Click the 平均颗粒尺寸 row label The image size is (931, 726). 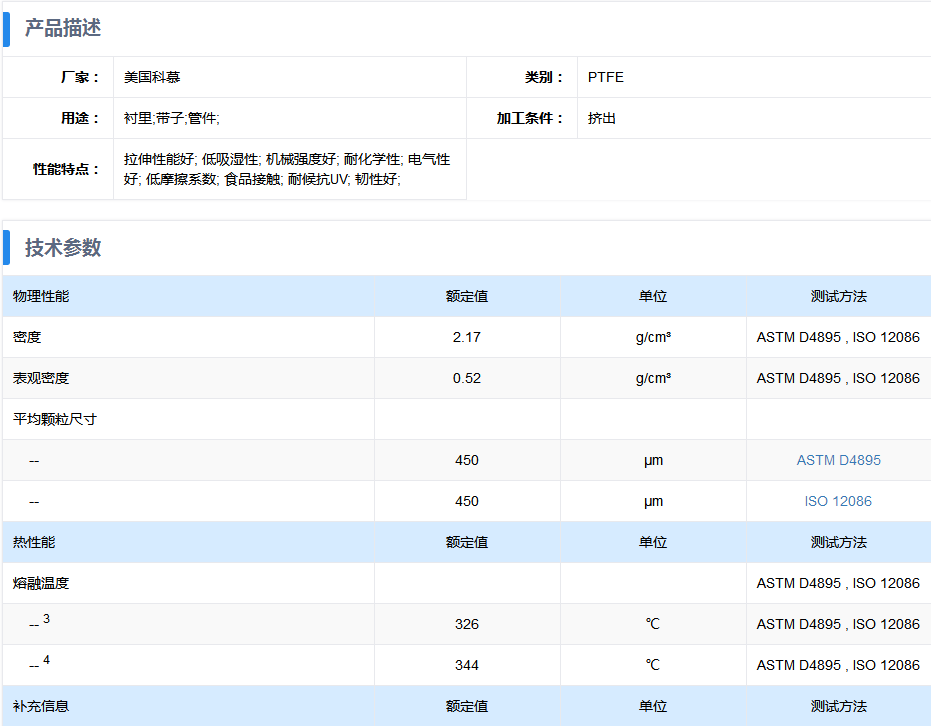[x=55, y=419]
